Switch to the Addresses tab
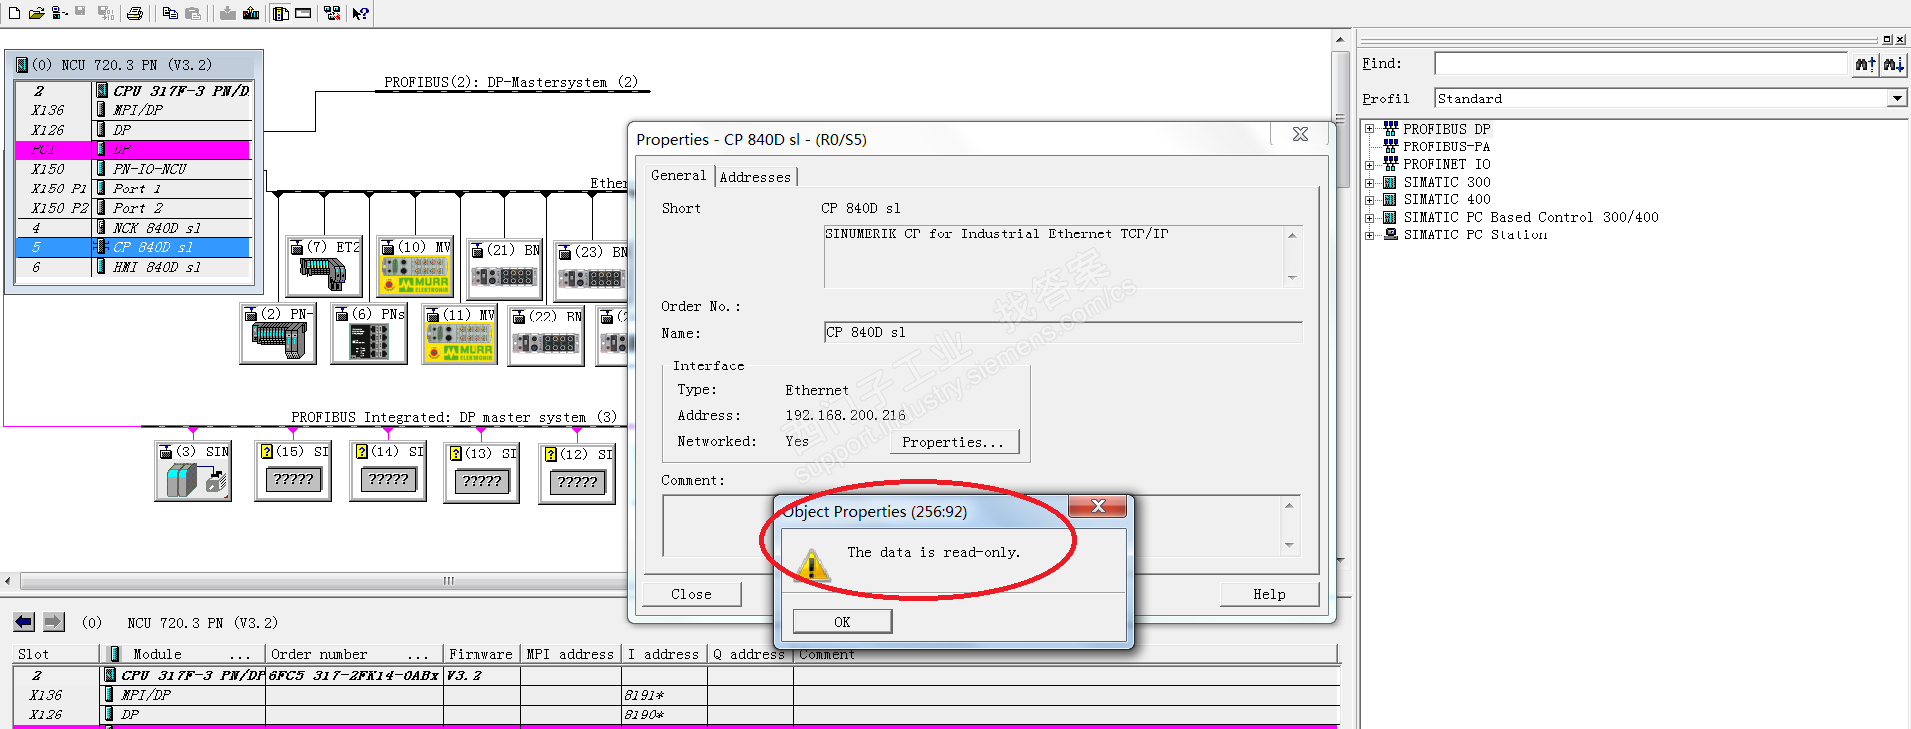Viewport: 1911px width, 729px height. [755, 177]
